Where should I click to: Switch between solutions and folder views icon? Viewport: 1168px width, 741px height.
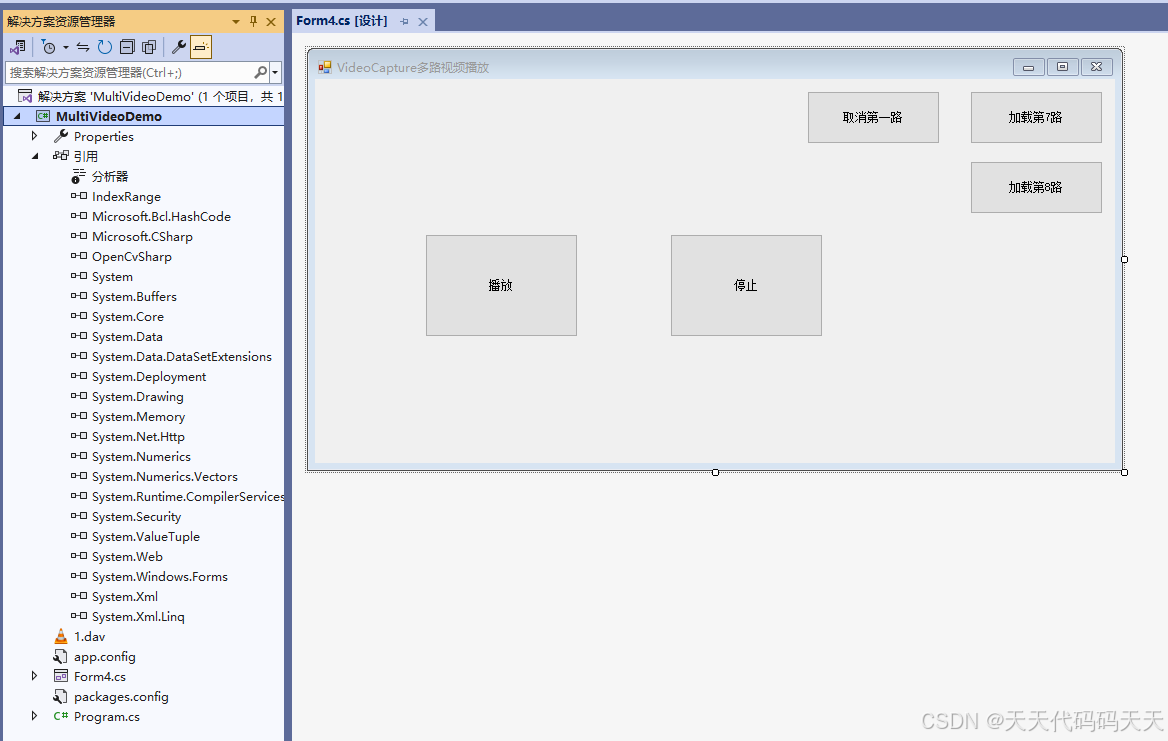(x=18, y=48)
